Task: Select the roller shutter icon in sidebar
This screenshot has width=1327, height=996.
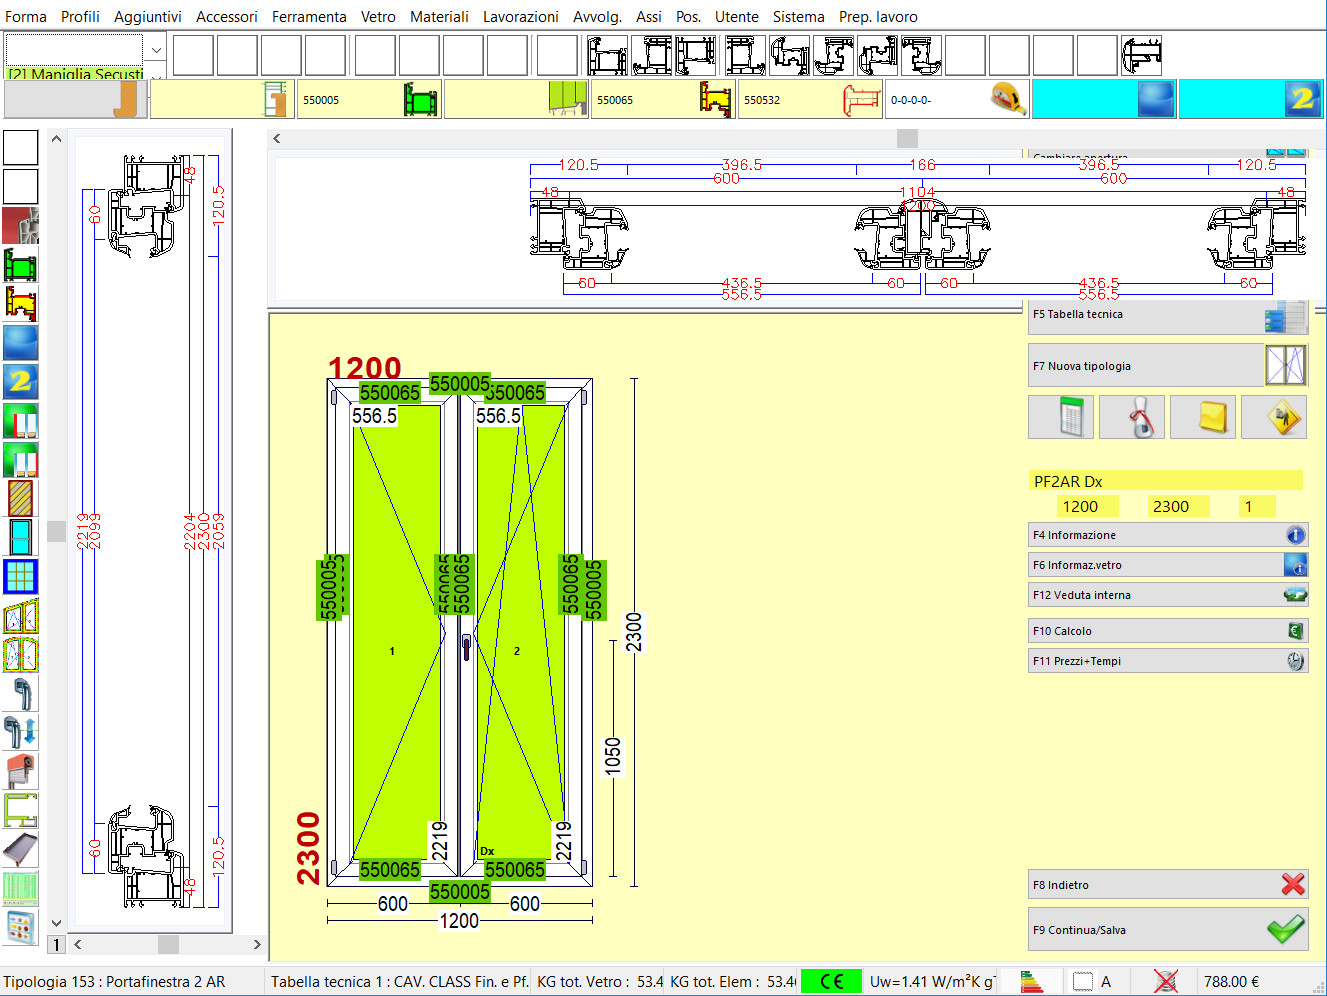Action: [x=21, y=771]
